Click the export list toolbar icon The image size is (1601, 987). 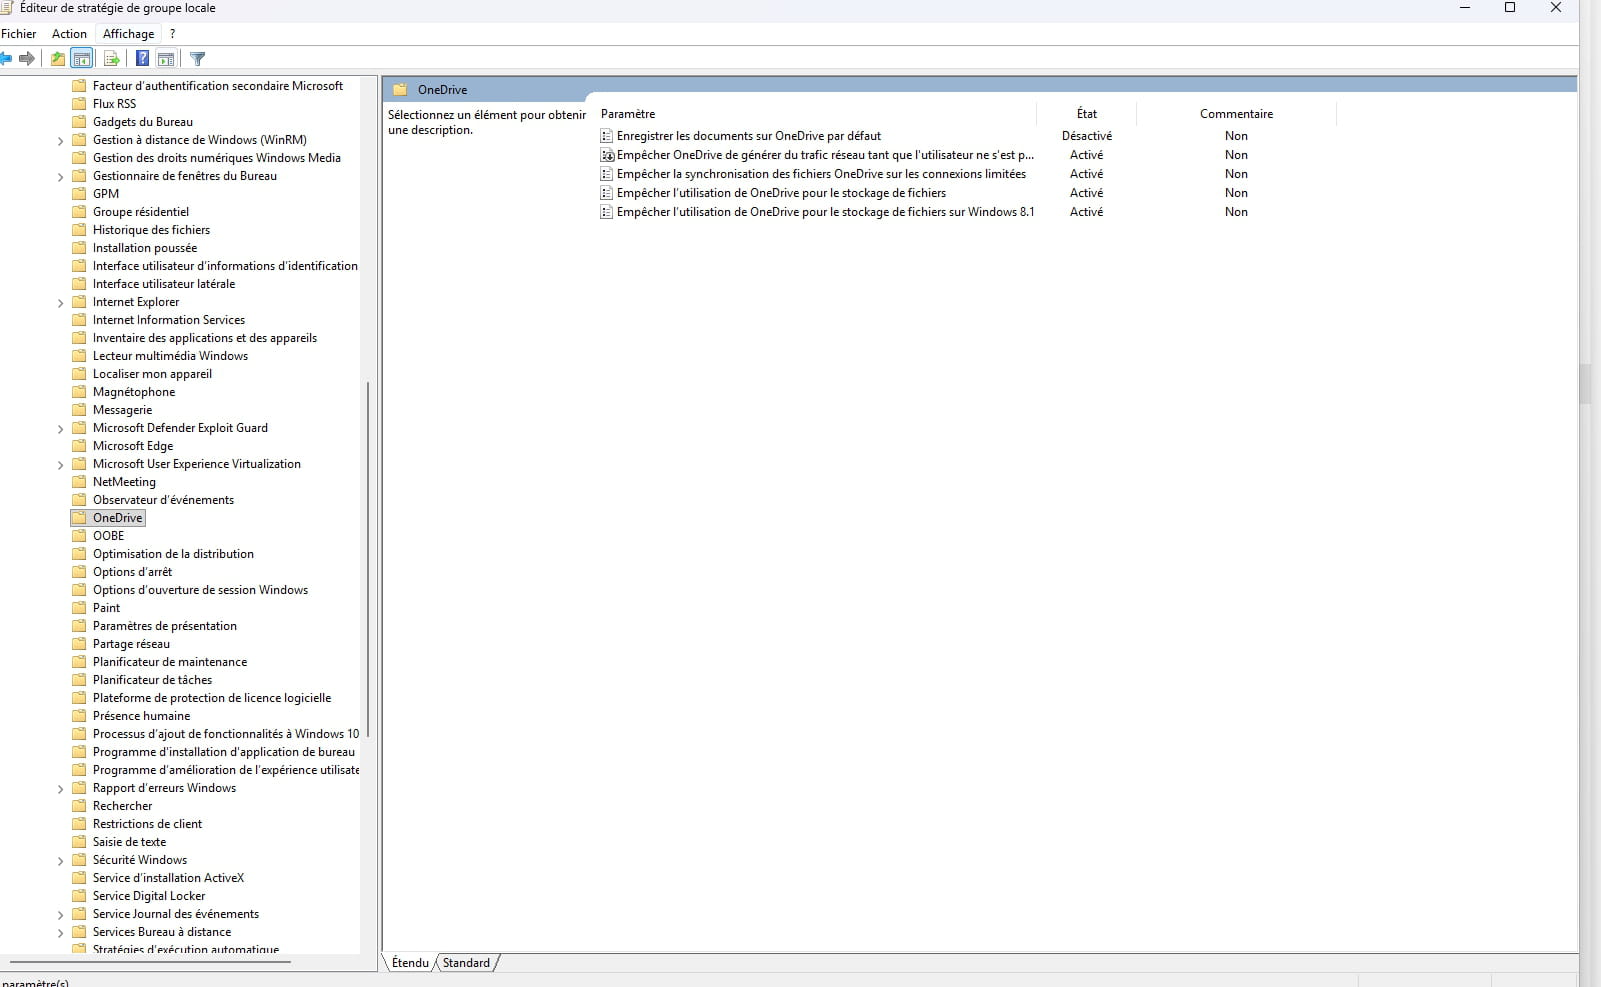tap(112, 59)
